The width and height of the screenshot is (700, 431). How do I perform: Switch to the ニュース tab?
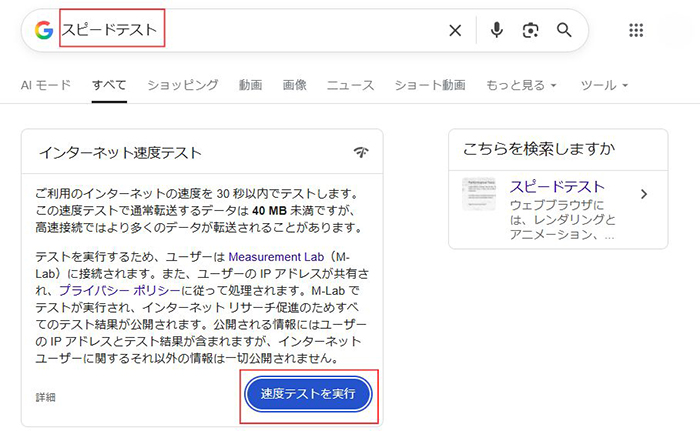350,85
